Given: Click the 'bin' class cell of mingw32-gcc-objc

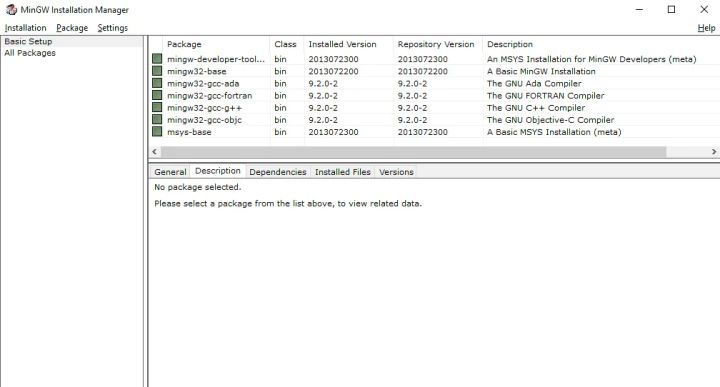Looking at the screenshot, I should click(280, 120).
